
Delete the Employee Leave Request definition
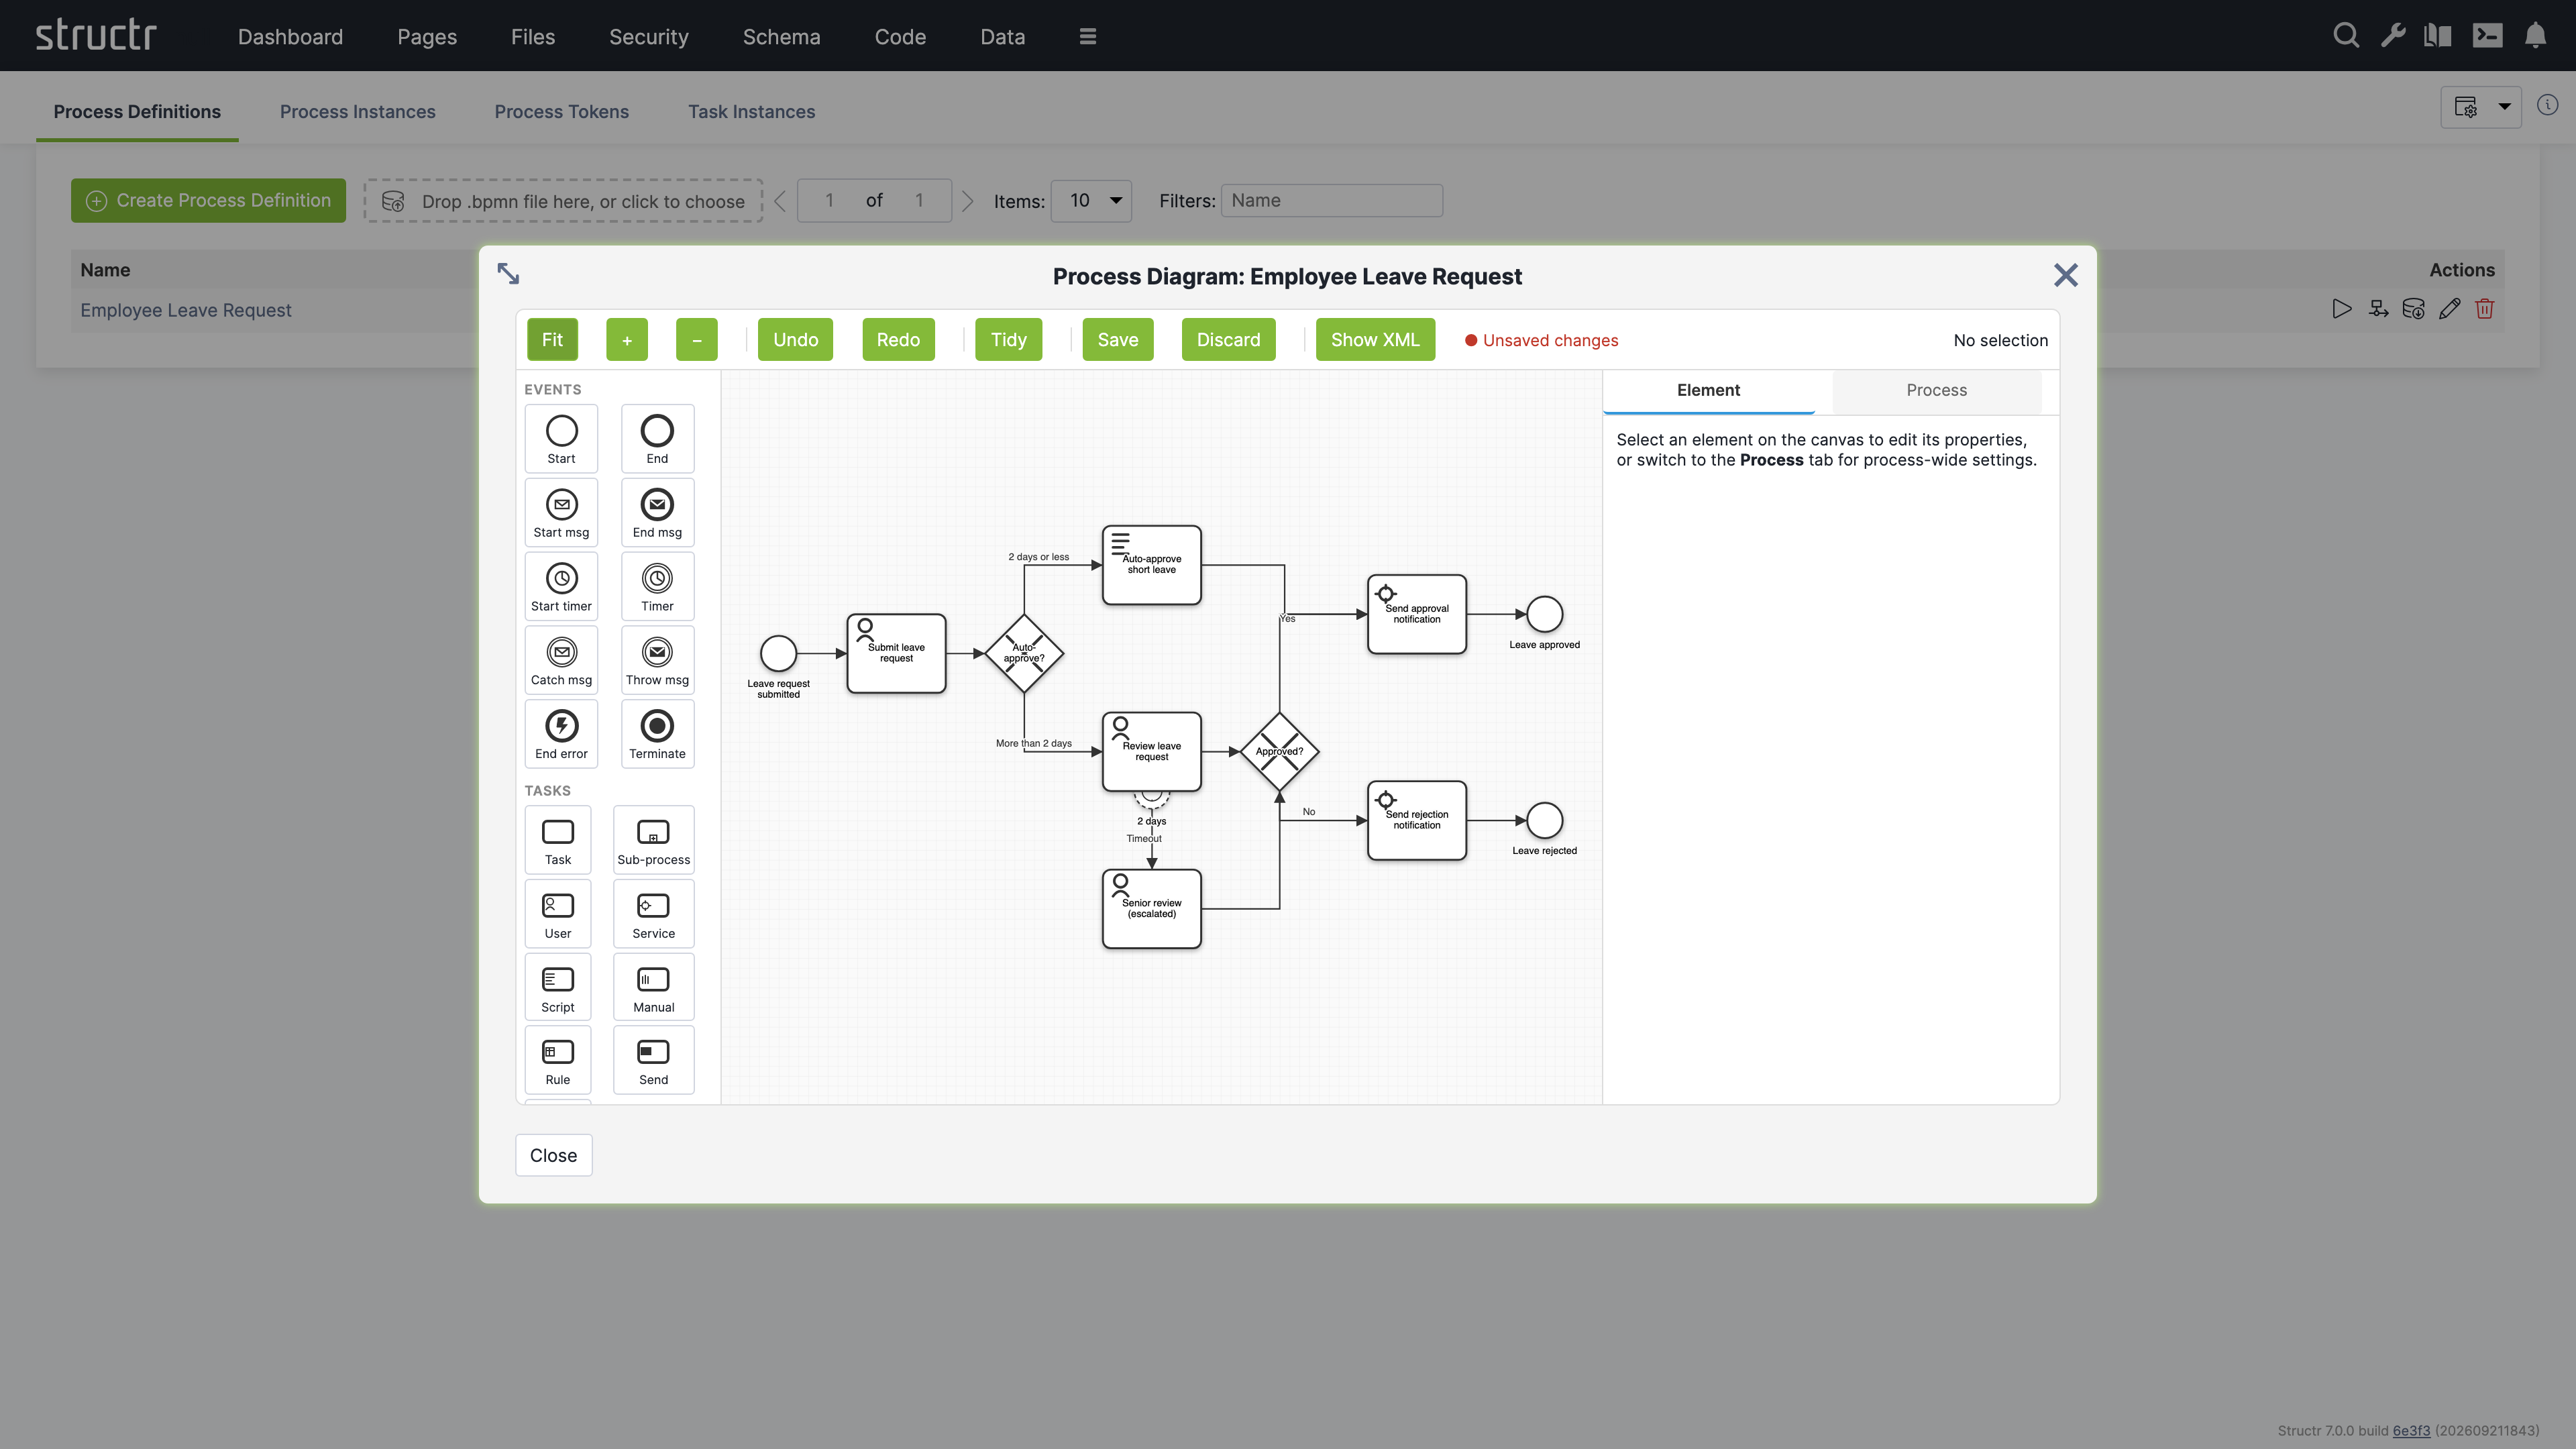pyautogui.click(x=2485, y=309)
